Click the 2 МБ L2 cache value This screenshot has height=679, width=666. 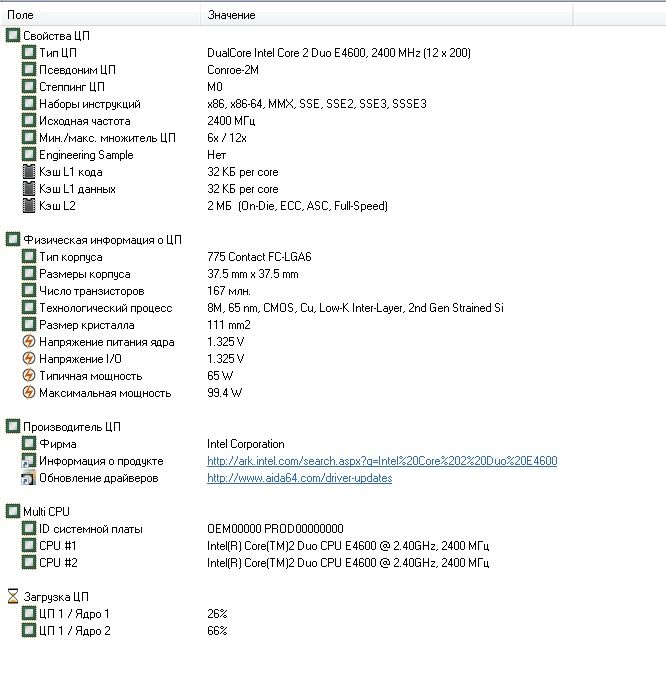tap(297, 205)
